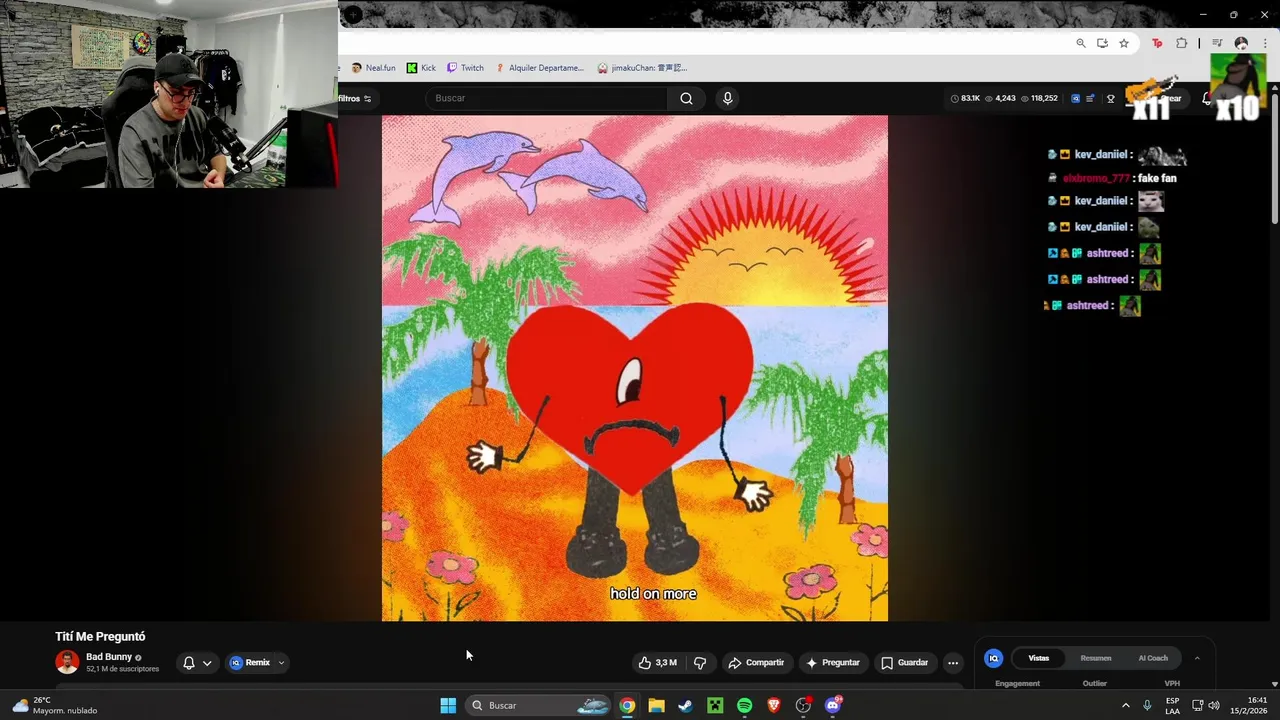
Task: Open the Bad Bunny channel name link
Action: (109, 657)
